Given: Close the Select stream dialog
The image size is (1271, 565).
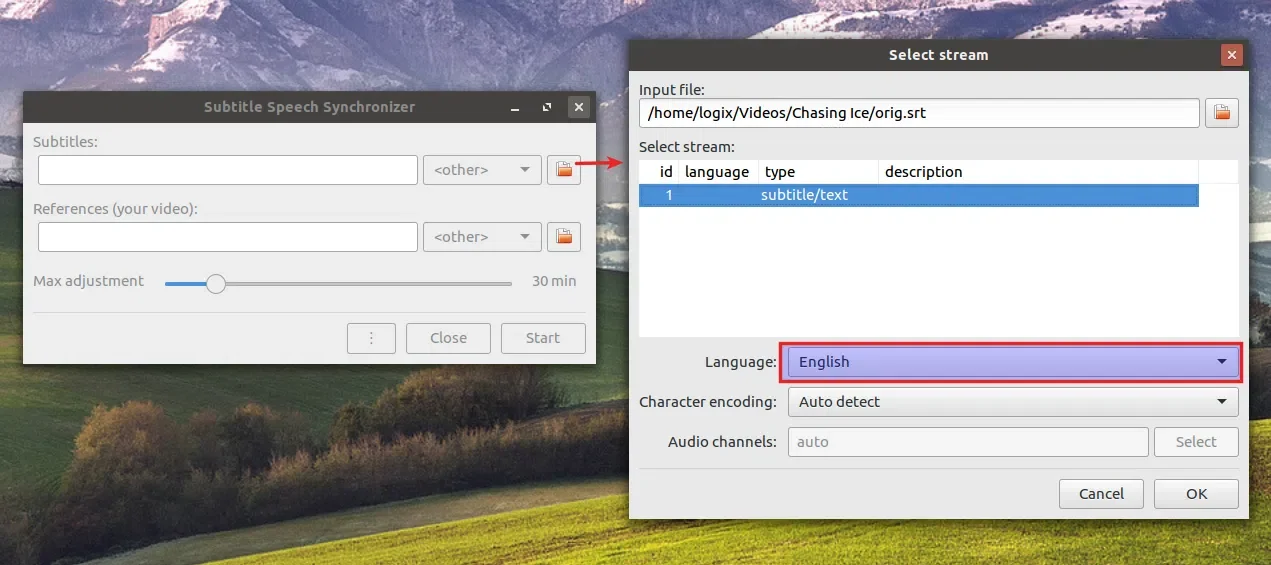Looking at the screenshot, I should click(1232, 55).
